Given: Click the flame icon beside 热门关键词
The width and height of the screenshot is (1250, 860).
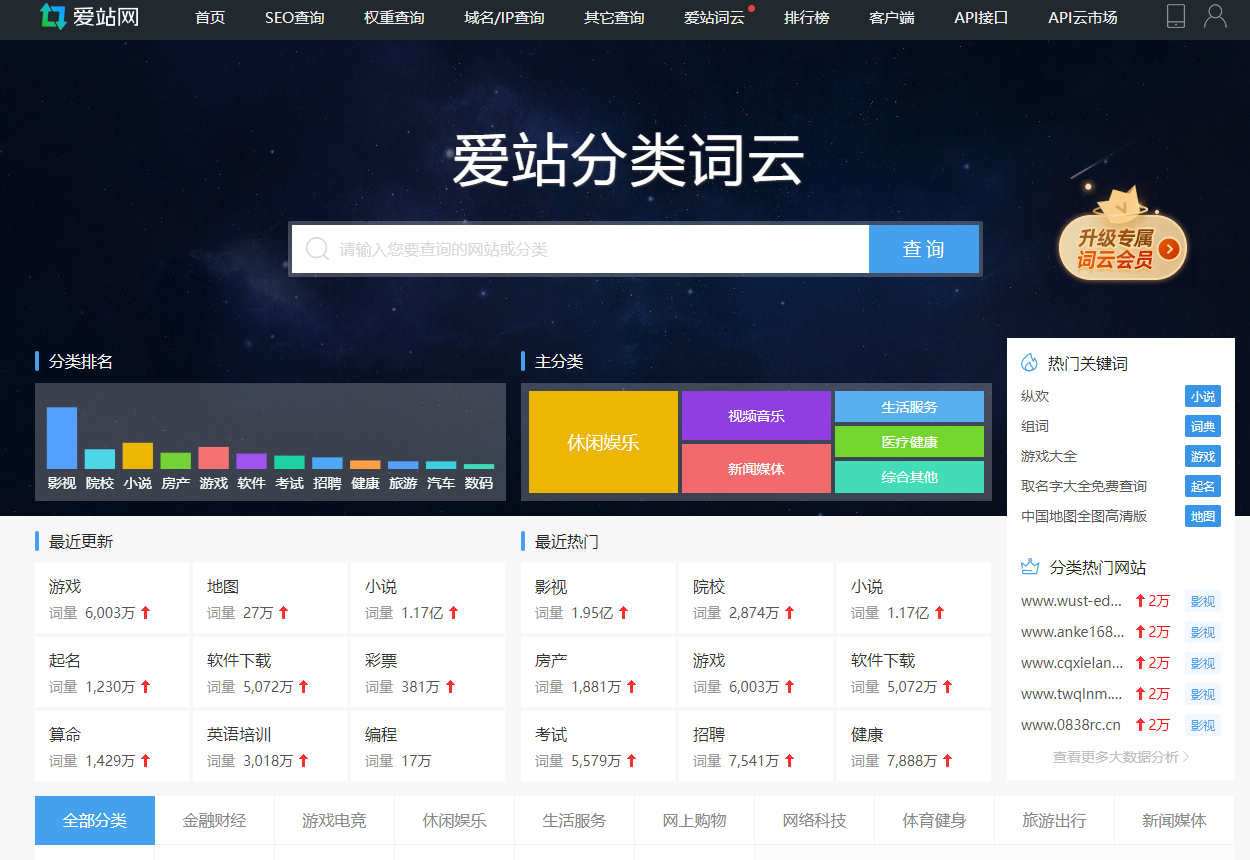Looking at the screenshot, I should [1029, 363].
